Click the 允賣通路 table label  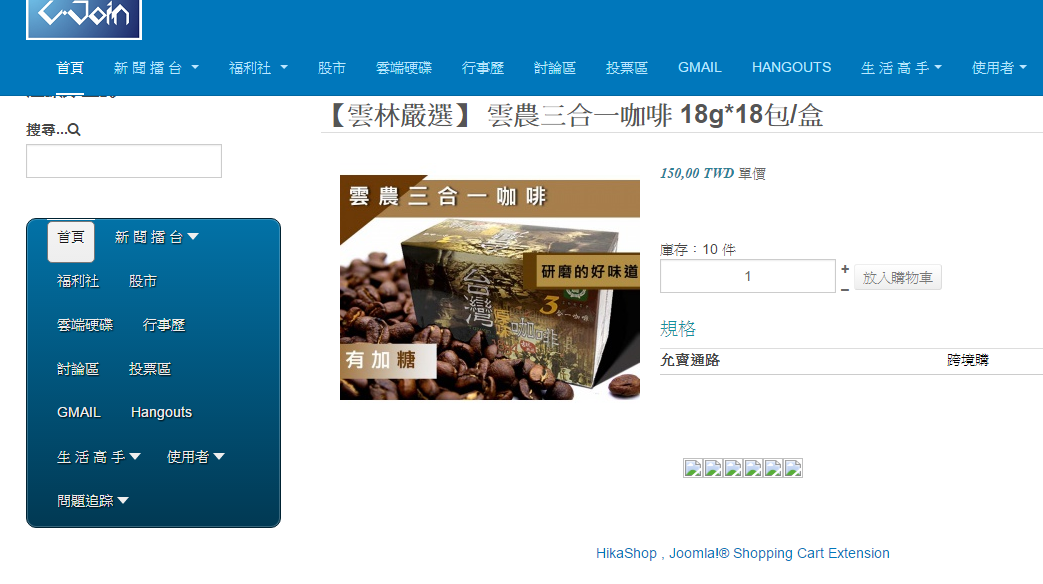[x=690, y=361]
